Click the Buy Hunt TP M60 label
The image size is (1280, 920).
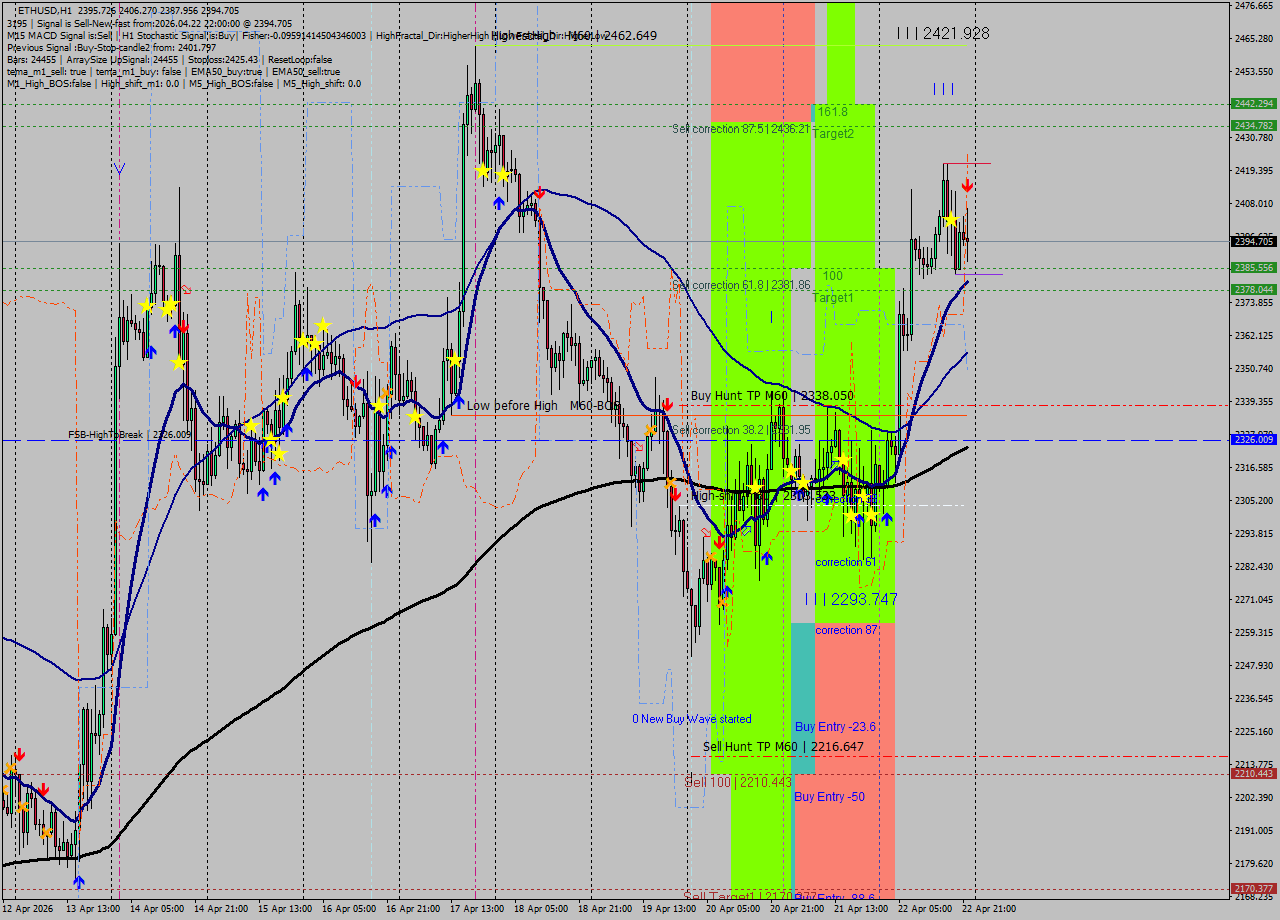click(771, 396)
